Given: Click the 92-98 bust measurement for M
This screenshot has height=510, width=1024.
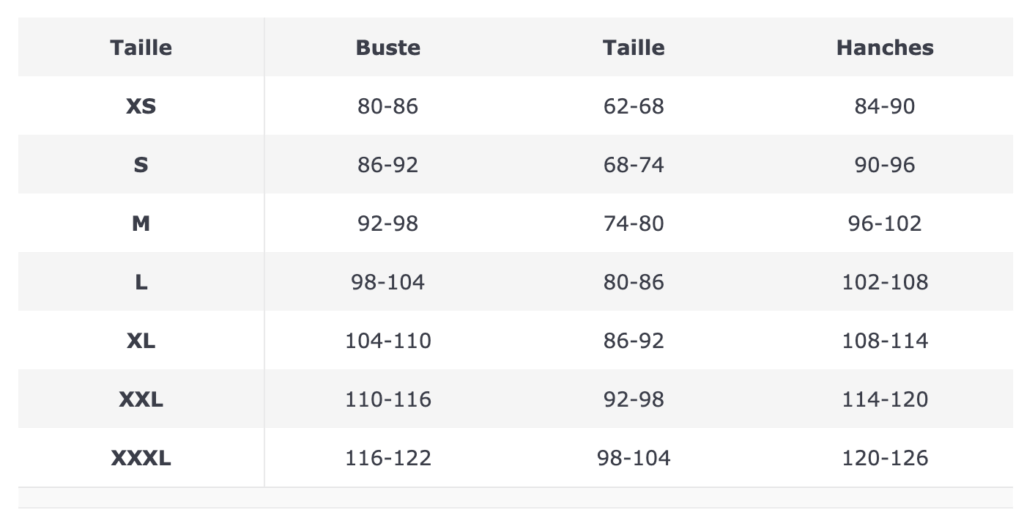Looking at the screenshot, I should [387, 223].
